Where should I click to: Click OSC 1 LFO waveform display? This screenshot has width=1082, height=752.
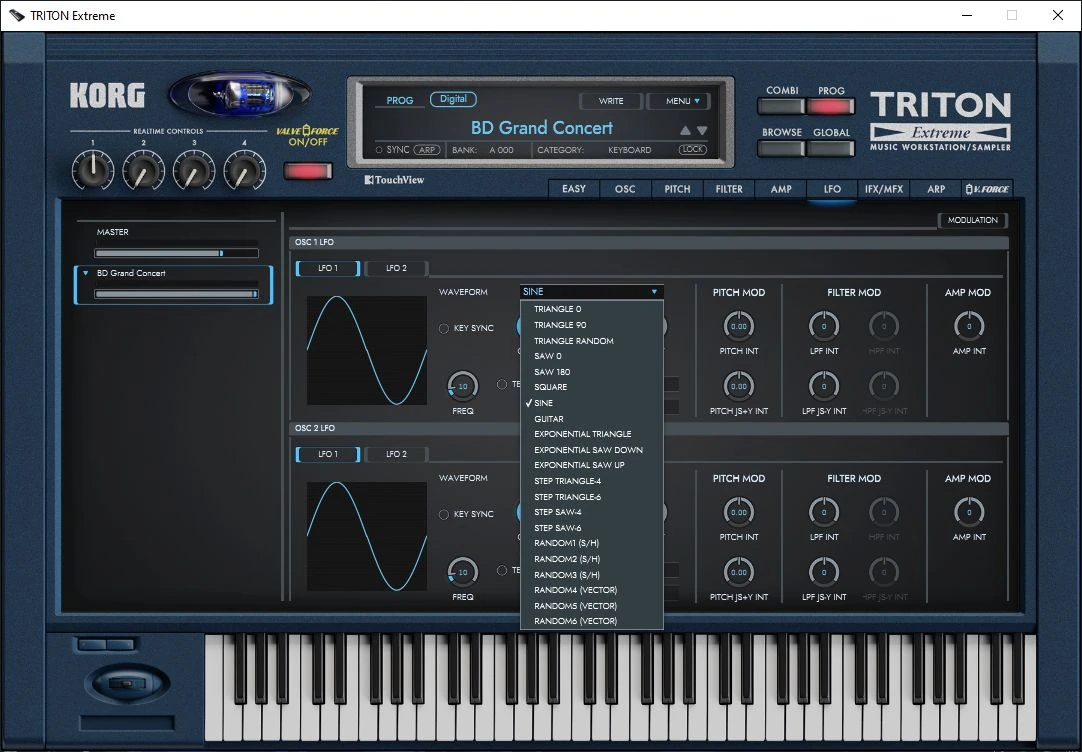(x=366, y=350)
